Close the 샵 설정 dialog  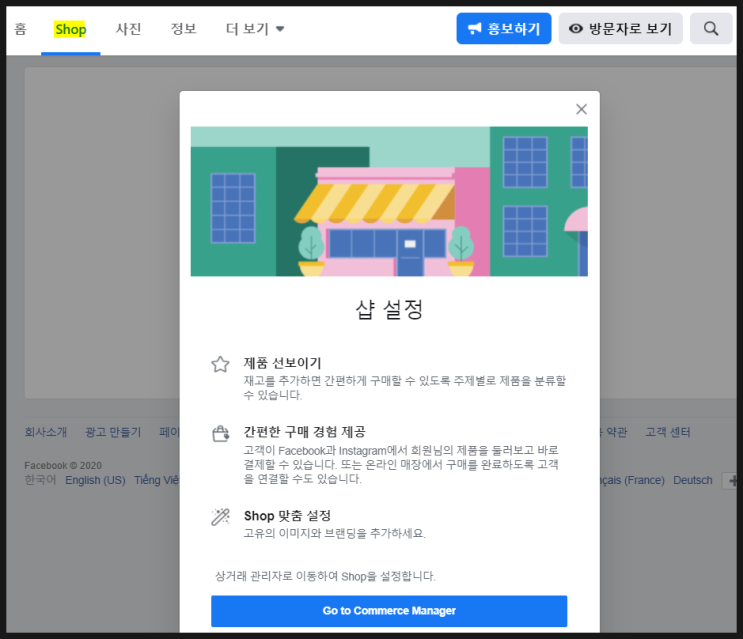click(x=581, y=109)
